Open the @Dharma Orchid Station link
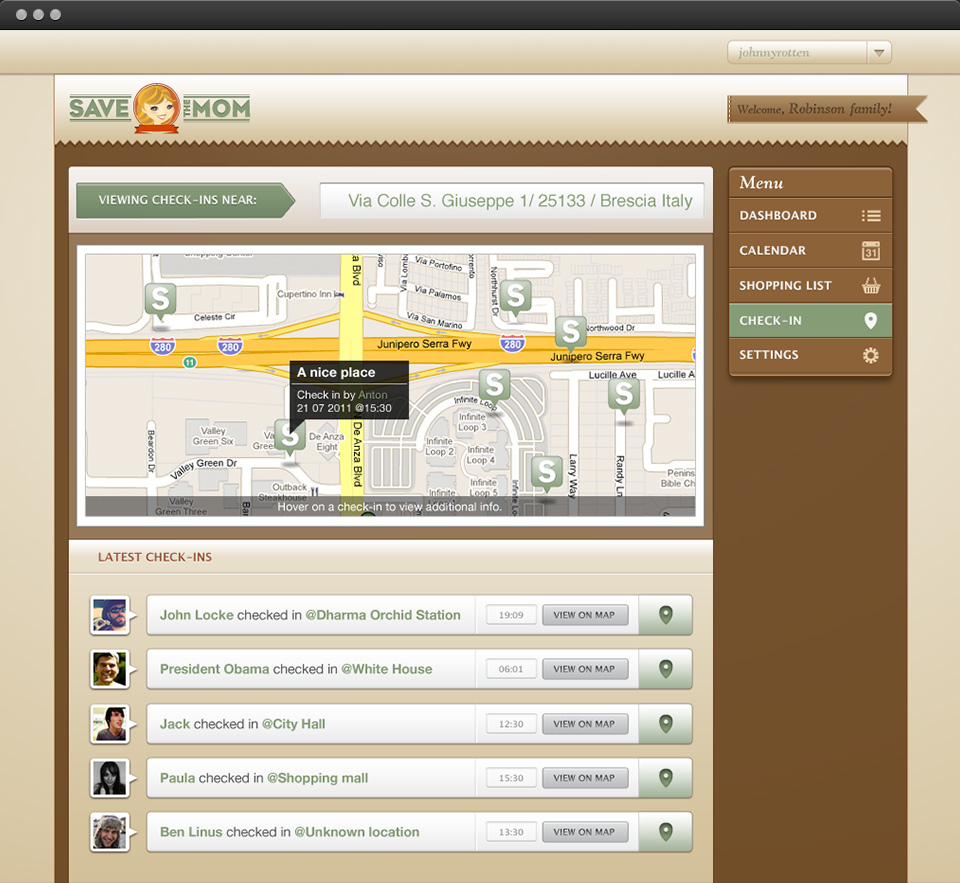This screenshot has height=883, width=960. coord(383,615)
